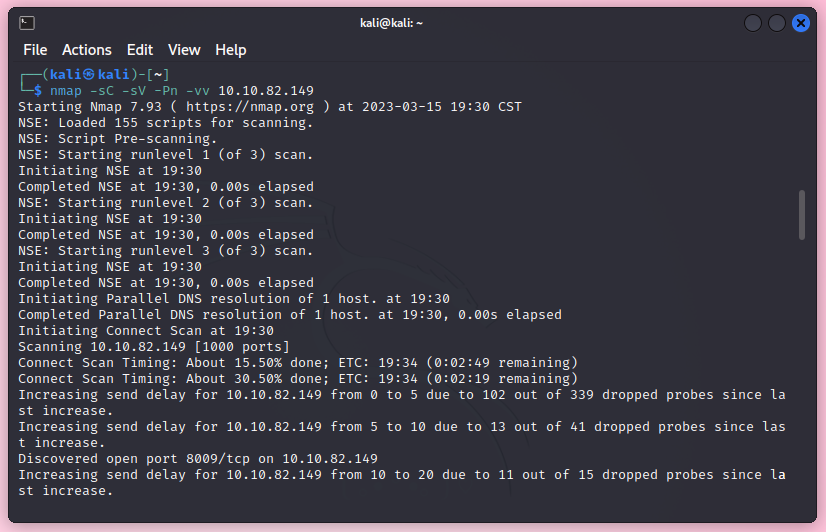Viewport: 826px width, 532px height.
Task: Open the File menu
Action: point(35,50)
